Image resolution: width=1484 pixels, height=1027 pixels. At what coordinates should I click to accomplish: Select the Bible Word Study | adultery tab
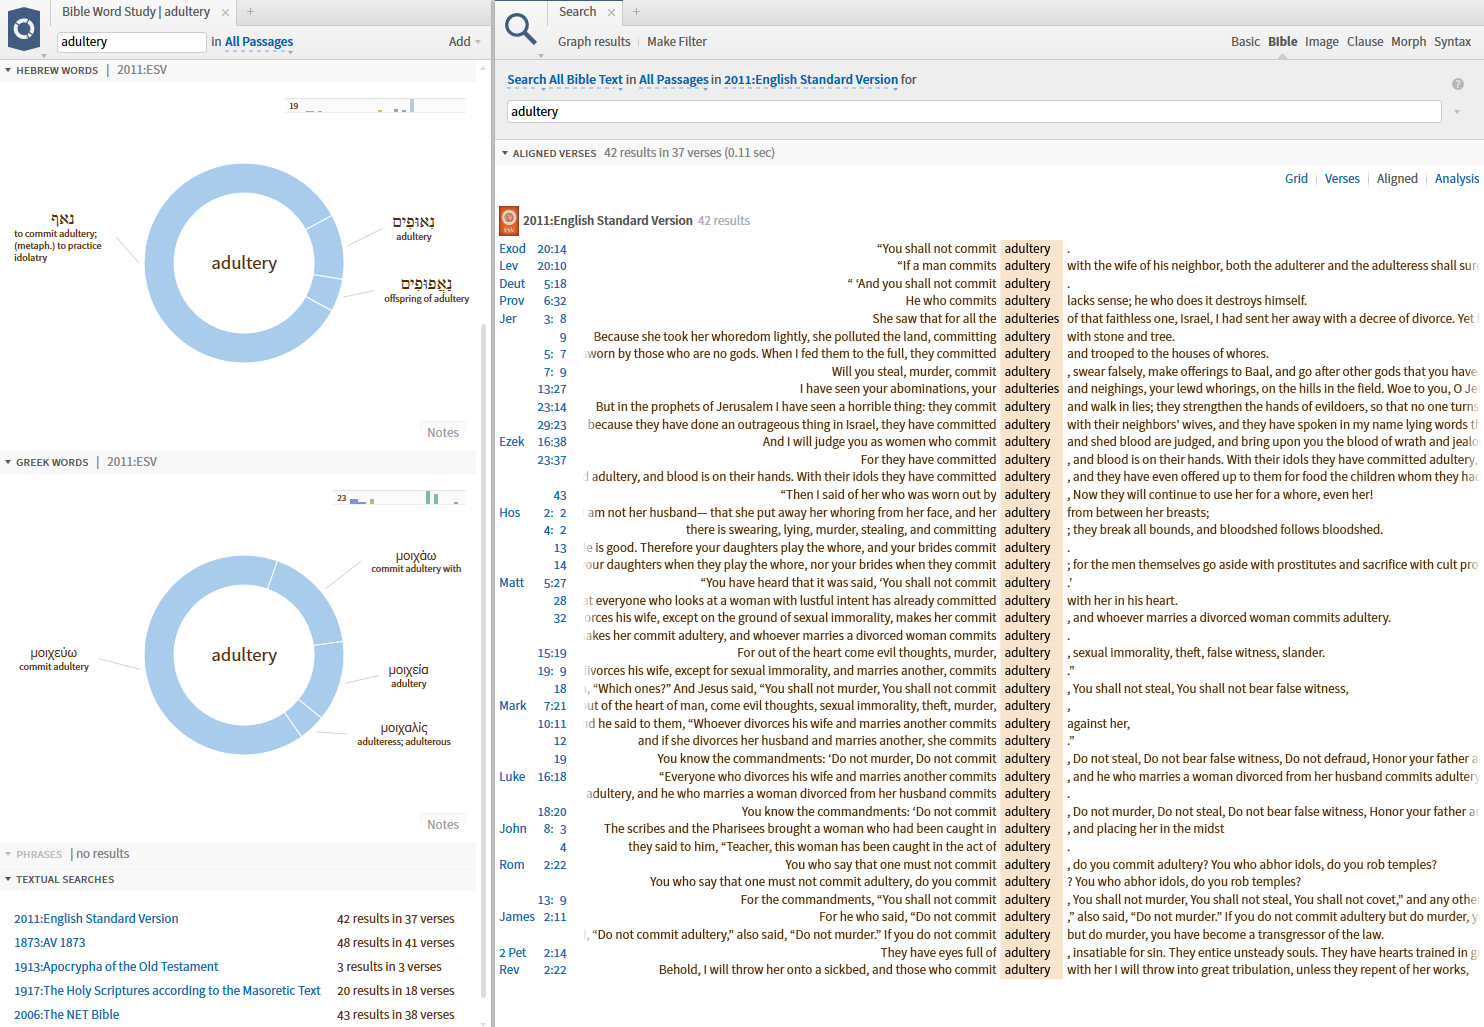click(136, 12)
